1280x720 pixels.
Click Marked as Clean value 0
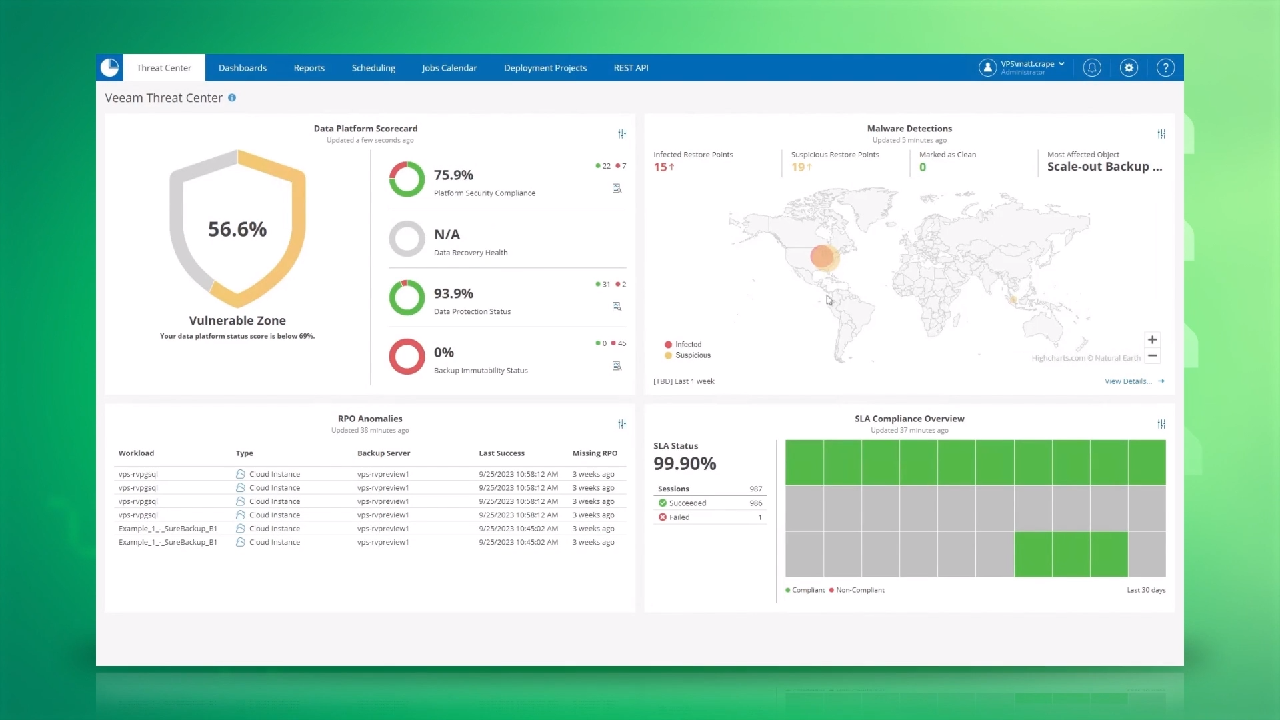[x=922, y=167]
